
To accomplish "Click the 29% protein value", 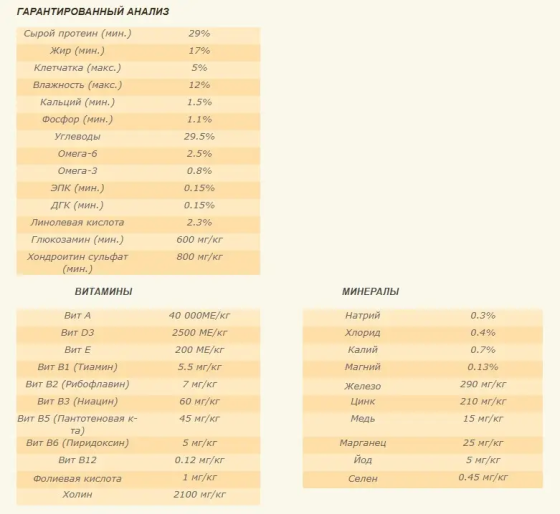I will coord(199,34).
